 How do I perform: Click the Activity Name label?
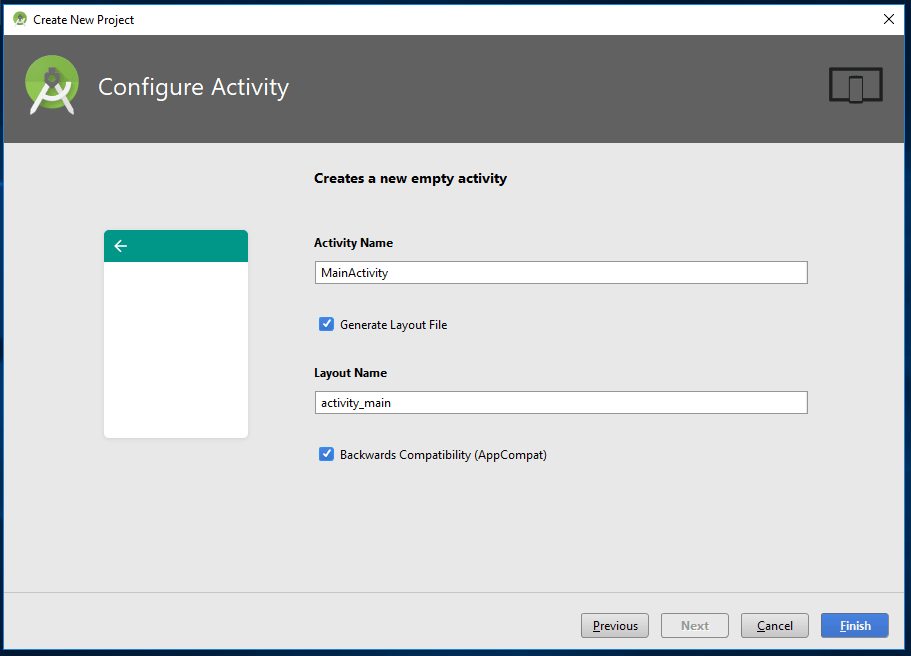pyautogui.click(x=353, y=243)
